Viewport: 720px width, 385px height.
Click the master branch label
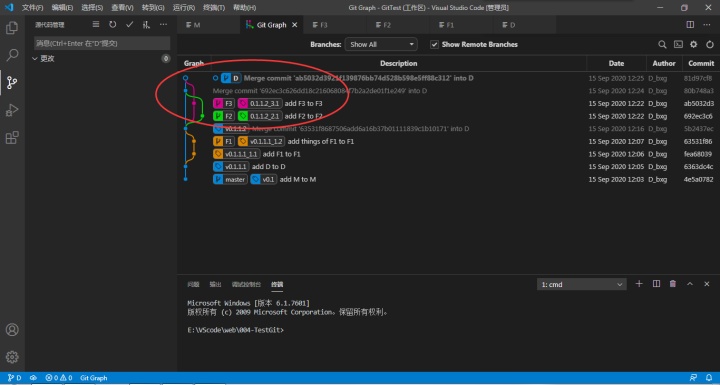click(230, 179)
